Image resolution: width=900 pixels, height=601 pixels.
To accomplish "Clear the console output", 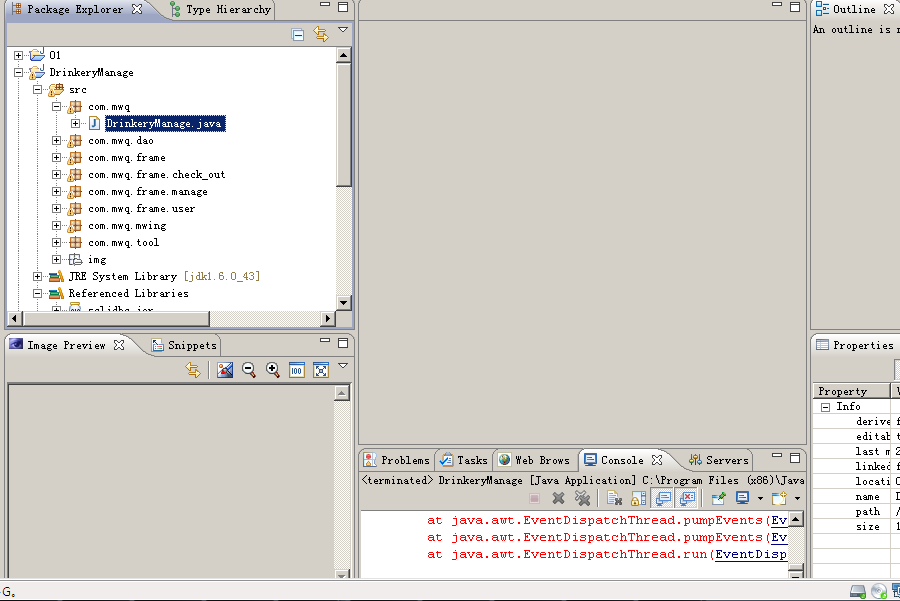I will click(x=614, y=499).
